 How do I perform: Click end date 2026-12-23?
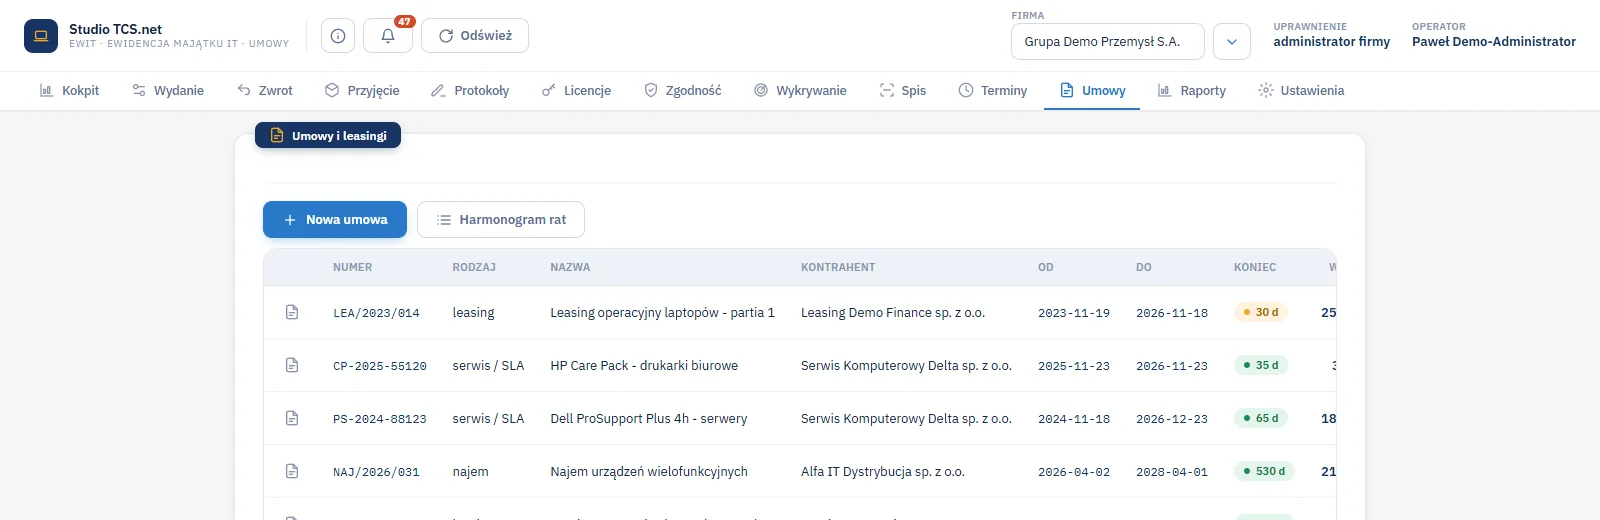[x=1172, y=419]
